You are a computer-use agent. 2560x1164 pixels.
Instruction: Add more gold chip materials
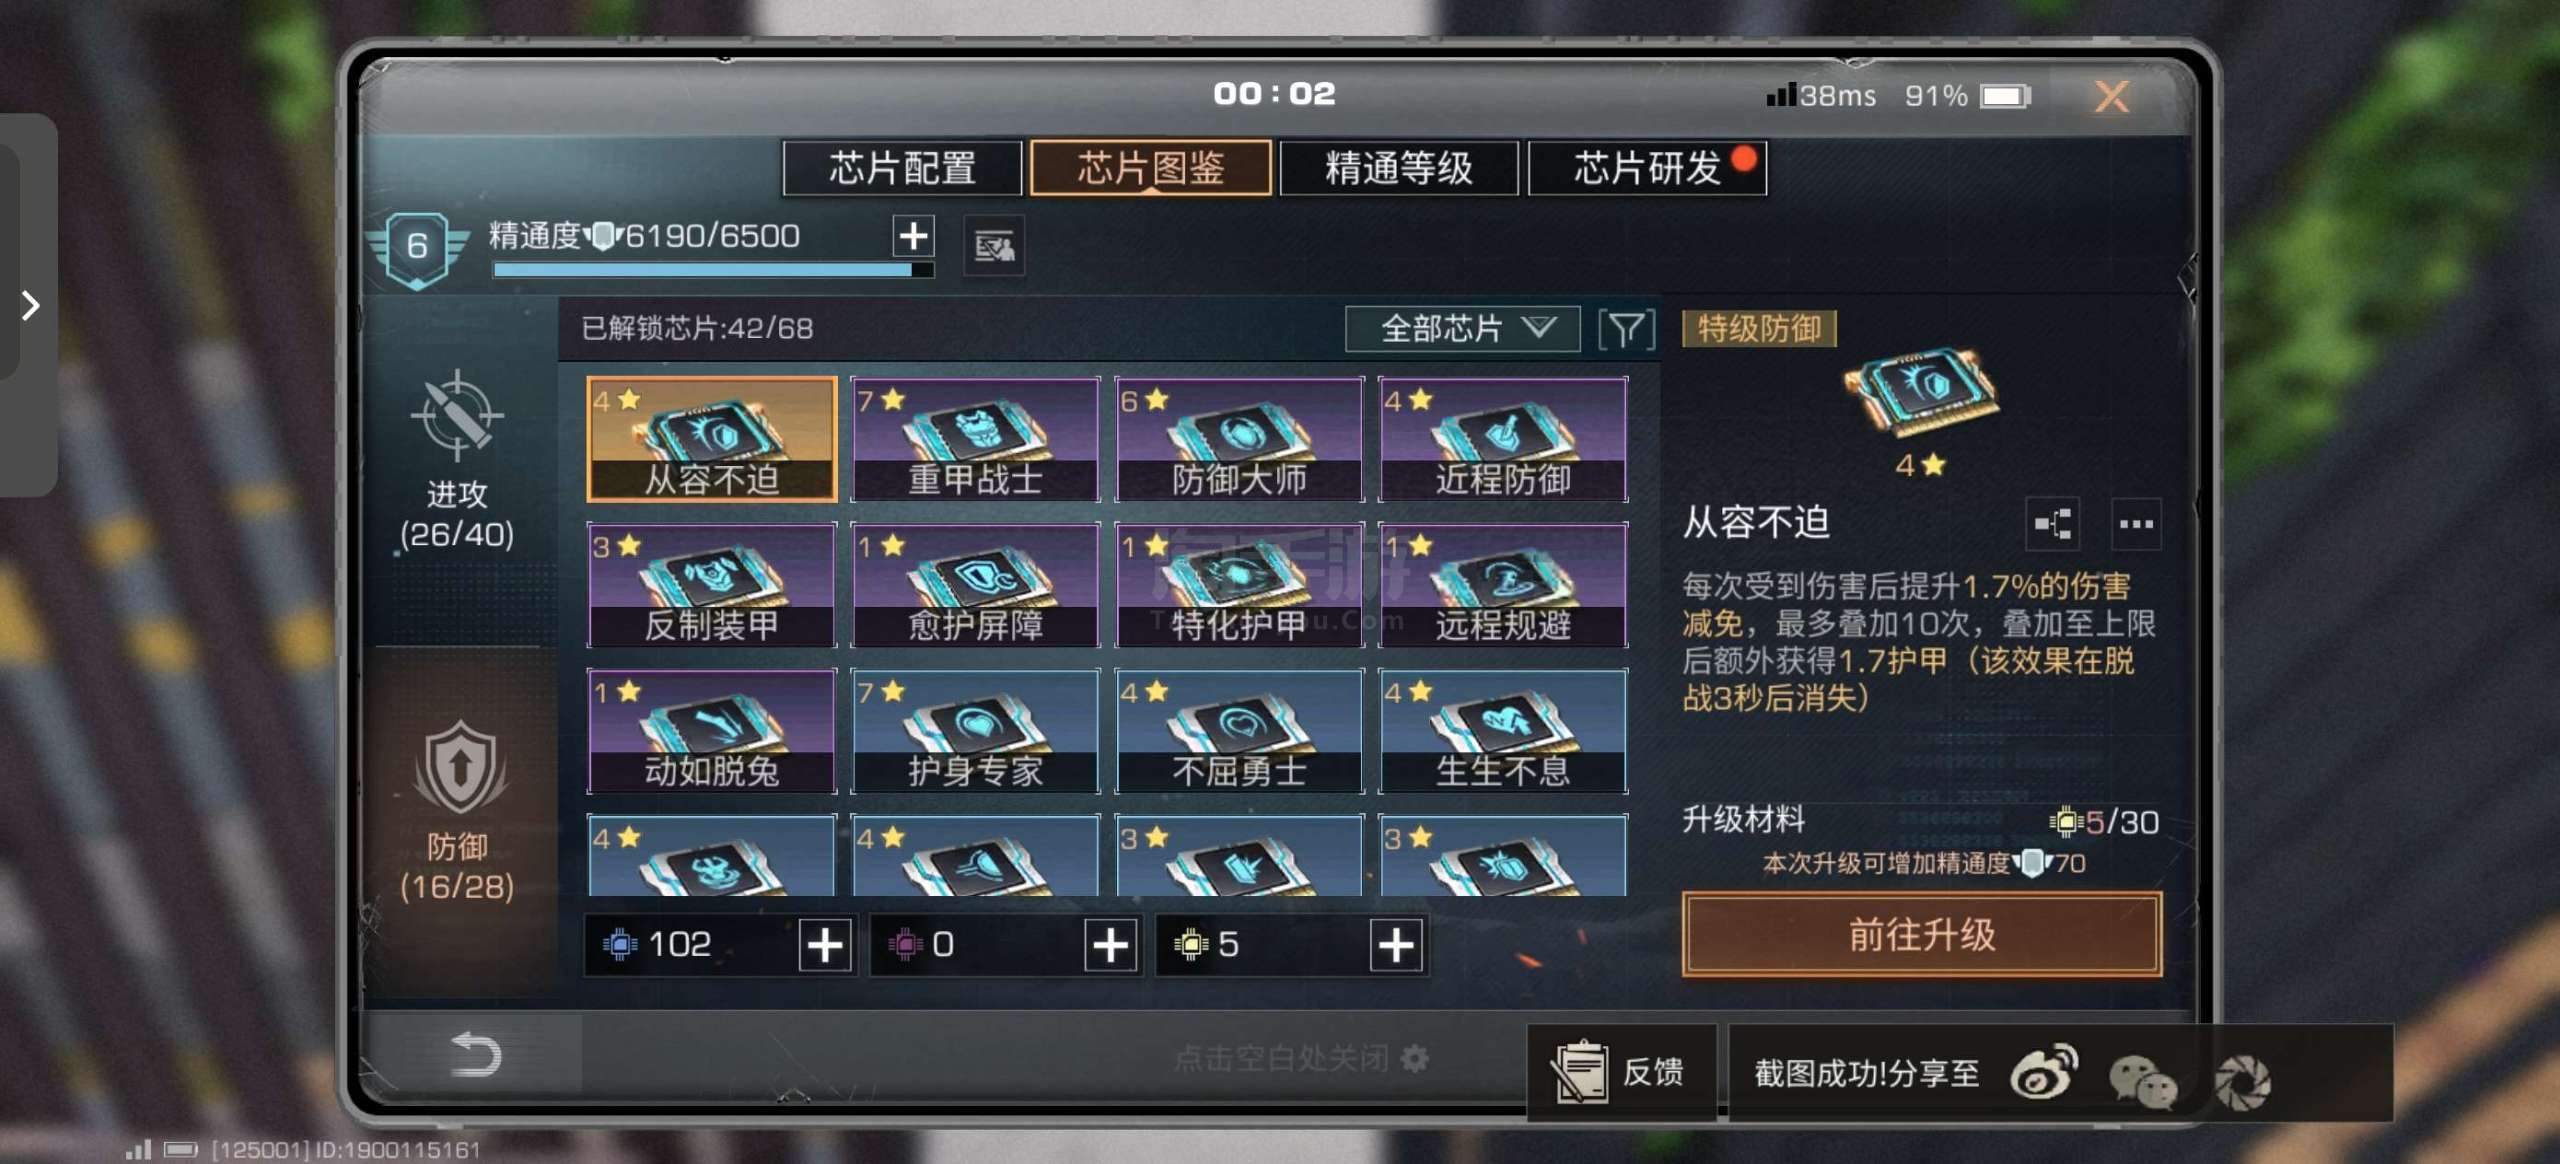pyautogui.click(x=1396, y=945)
